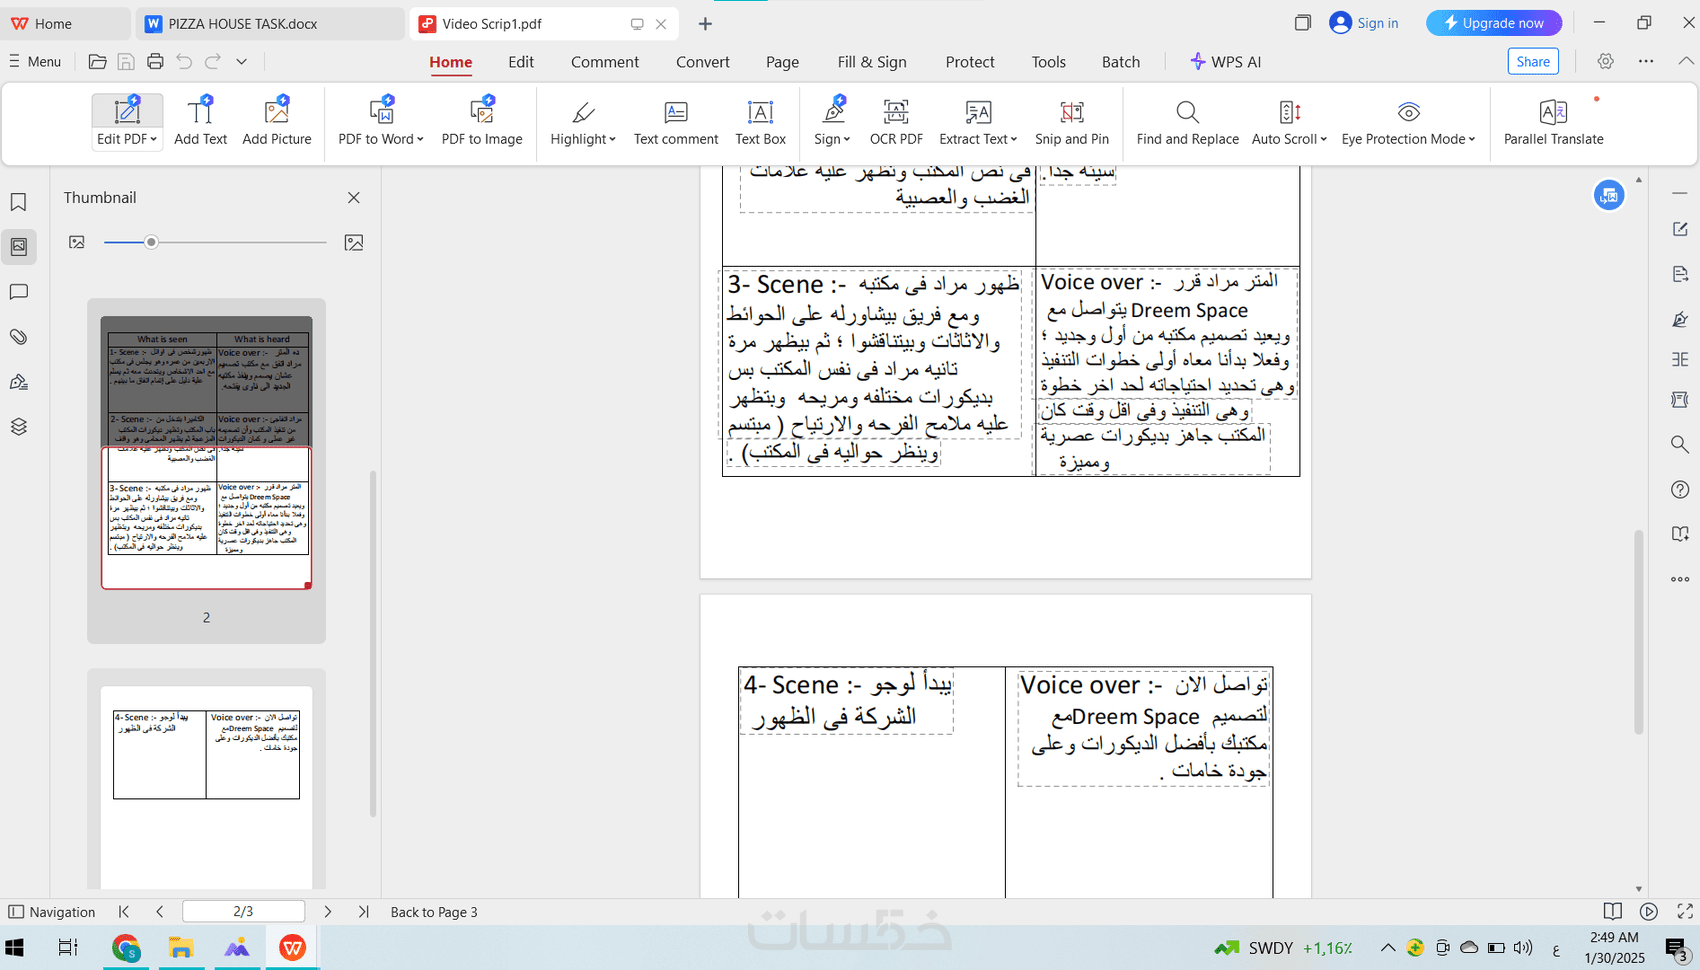Expand the Highlight options dropdown
1700x970 pixels.
click(x=612, y=140)
